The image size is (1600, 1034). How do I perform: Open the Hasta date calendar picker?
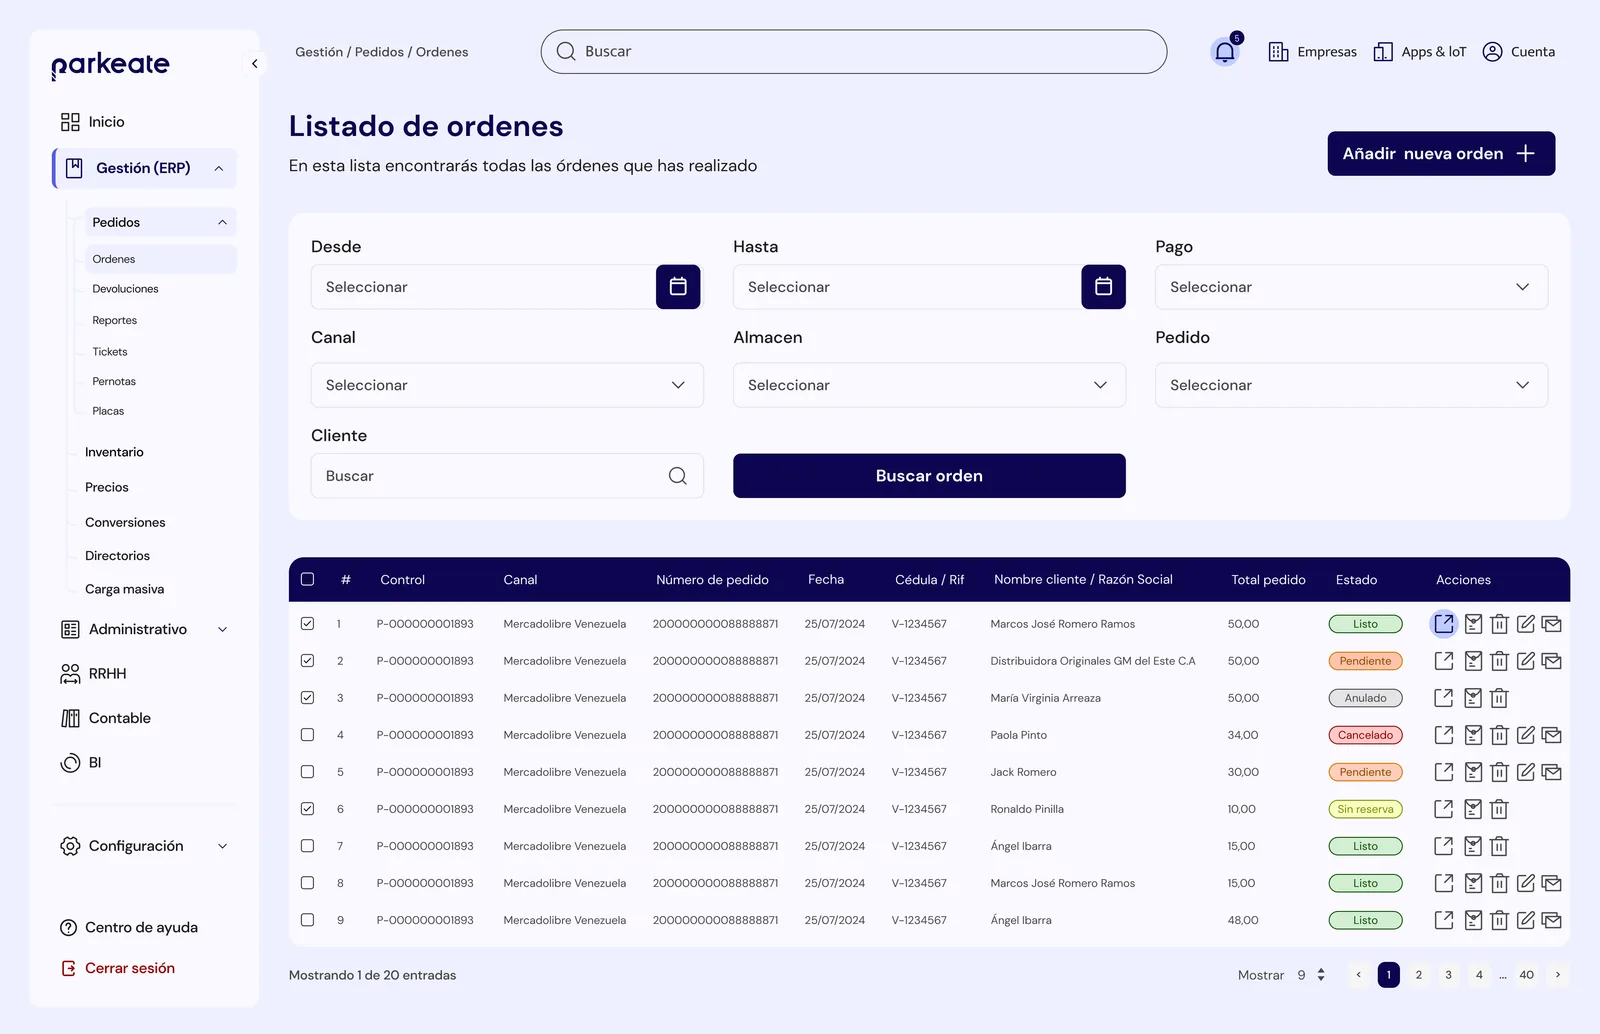coord(1103,287)
